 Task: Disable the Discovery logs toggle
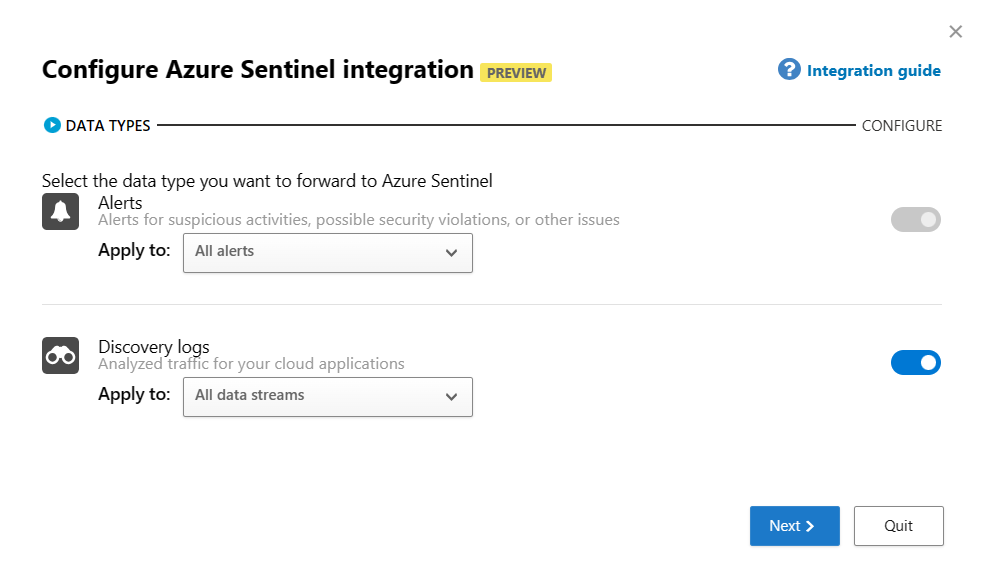click(x=915, y=363)
